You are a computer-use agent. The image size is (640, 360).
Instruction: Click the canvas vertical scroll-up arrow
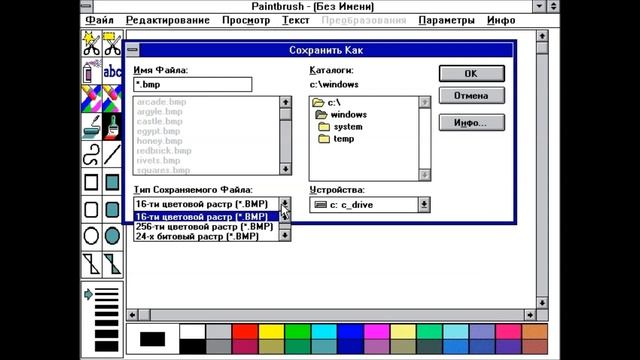coord(542,36)
